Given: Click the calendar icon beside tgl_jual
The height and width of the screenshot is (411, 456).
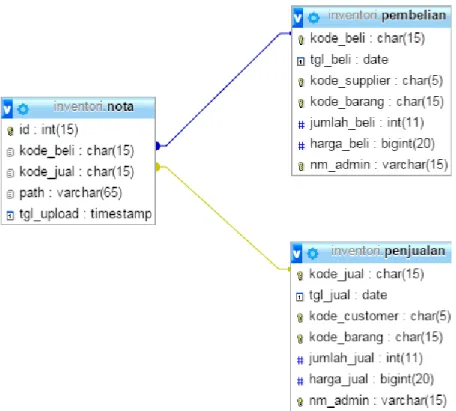Looking at the screenshot, I should click(x=300, y=296).
